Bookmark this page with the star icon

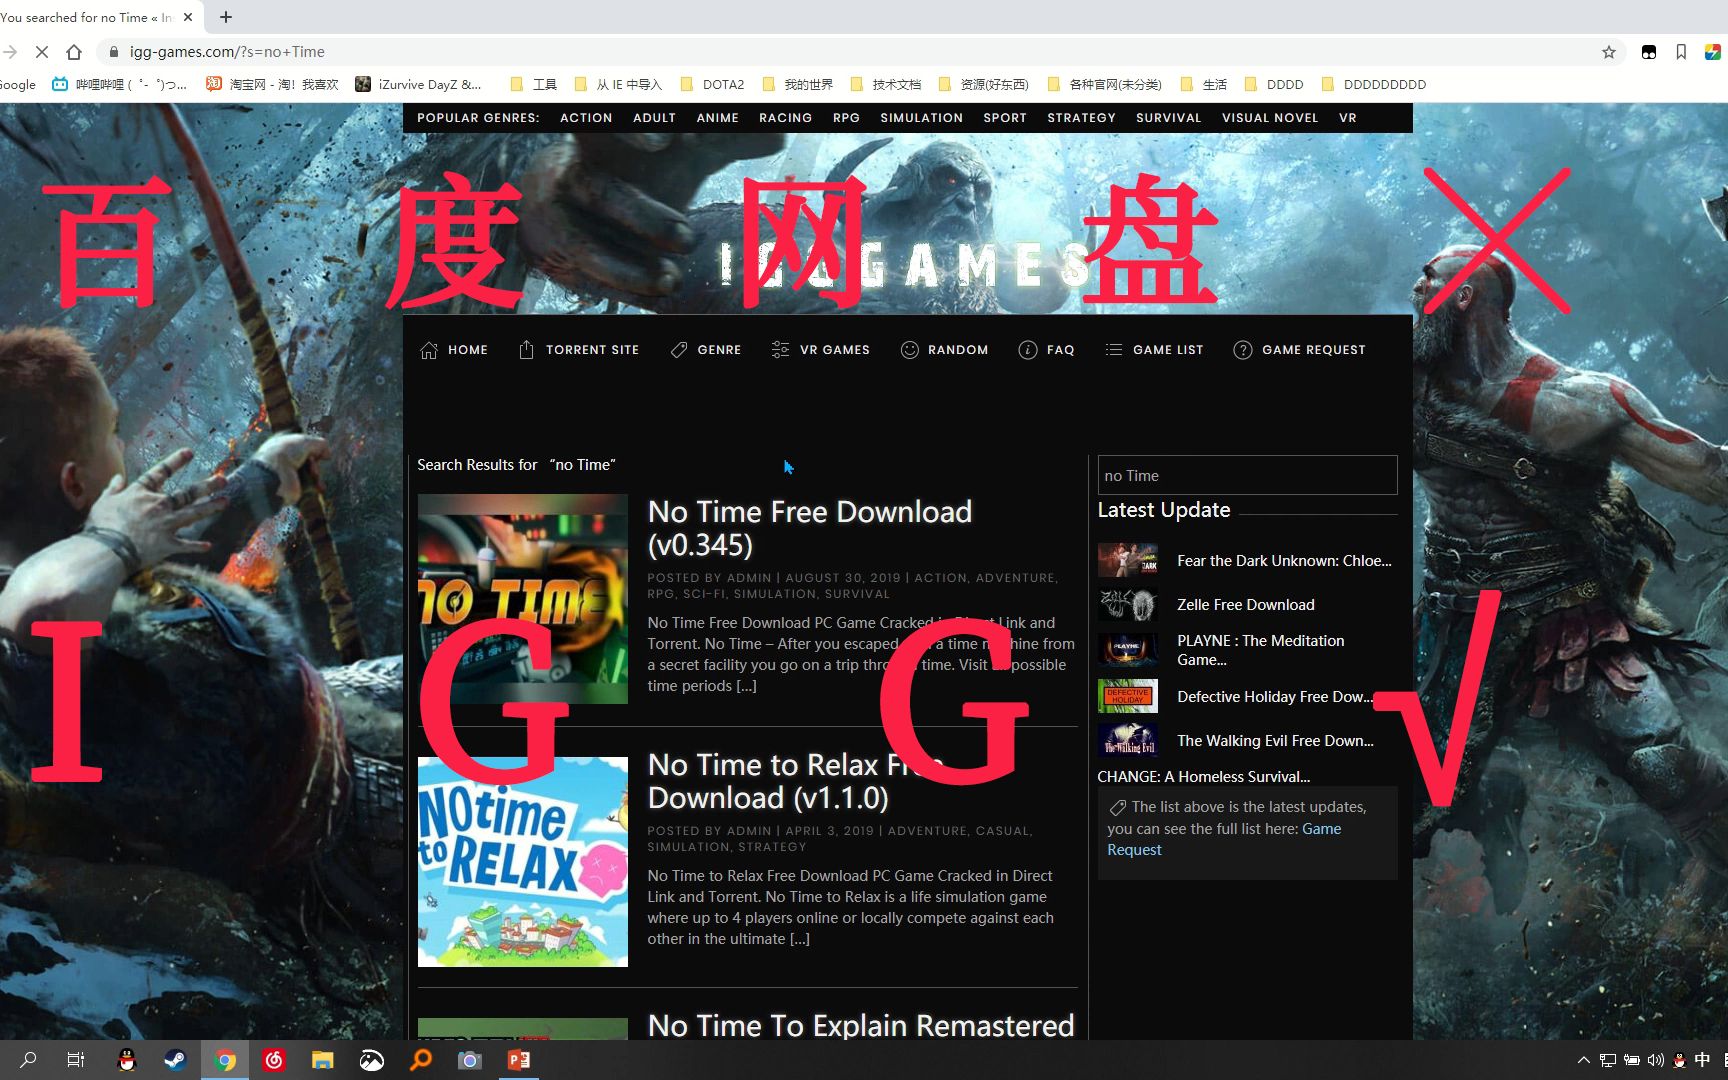click(1609, 52)
